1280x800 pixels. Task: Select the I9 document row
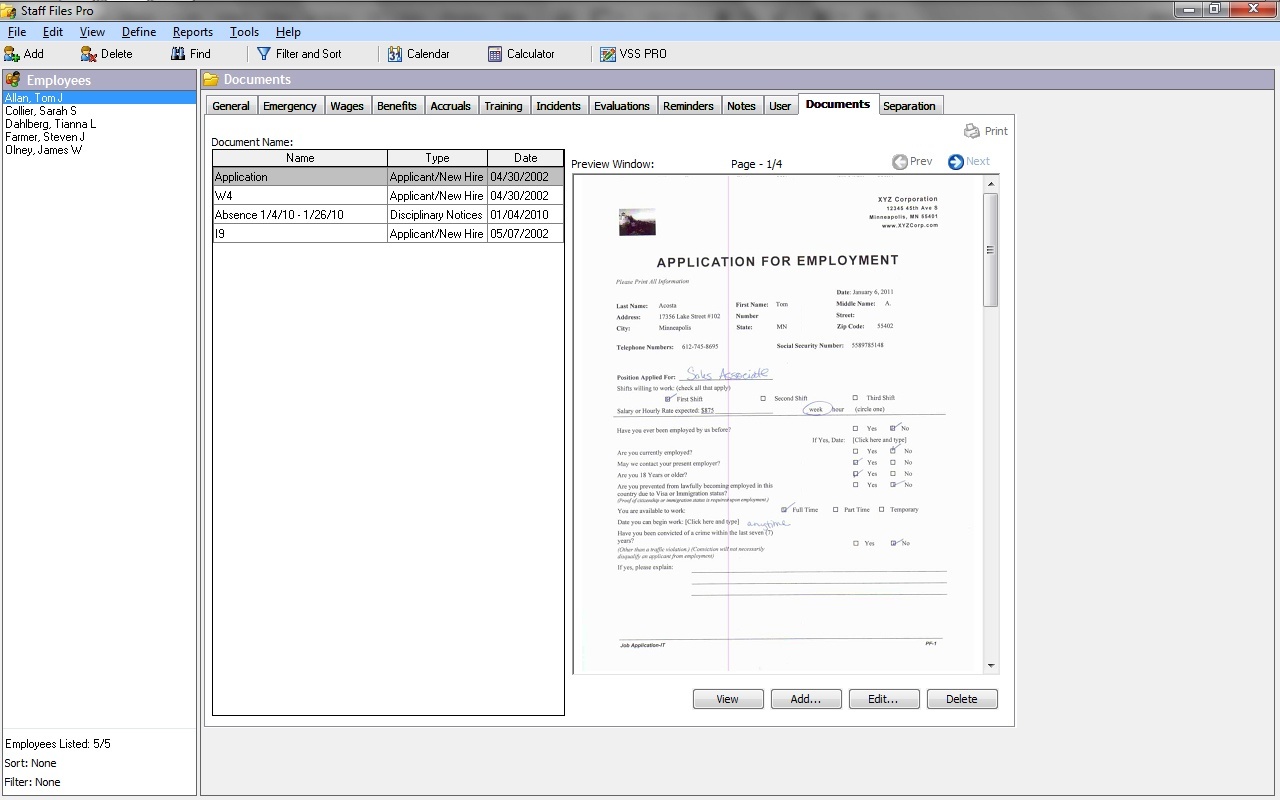(388, 234)
